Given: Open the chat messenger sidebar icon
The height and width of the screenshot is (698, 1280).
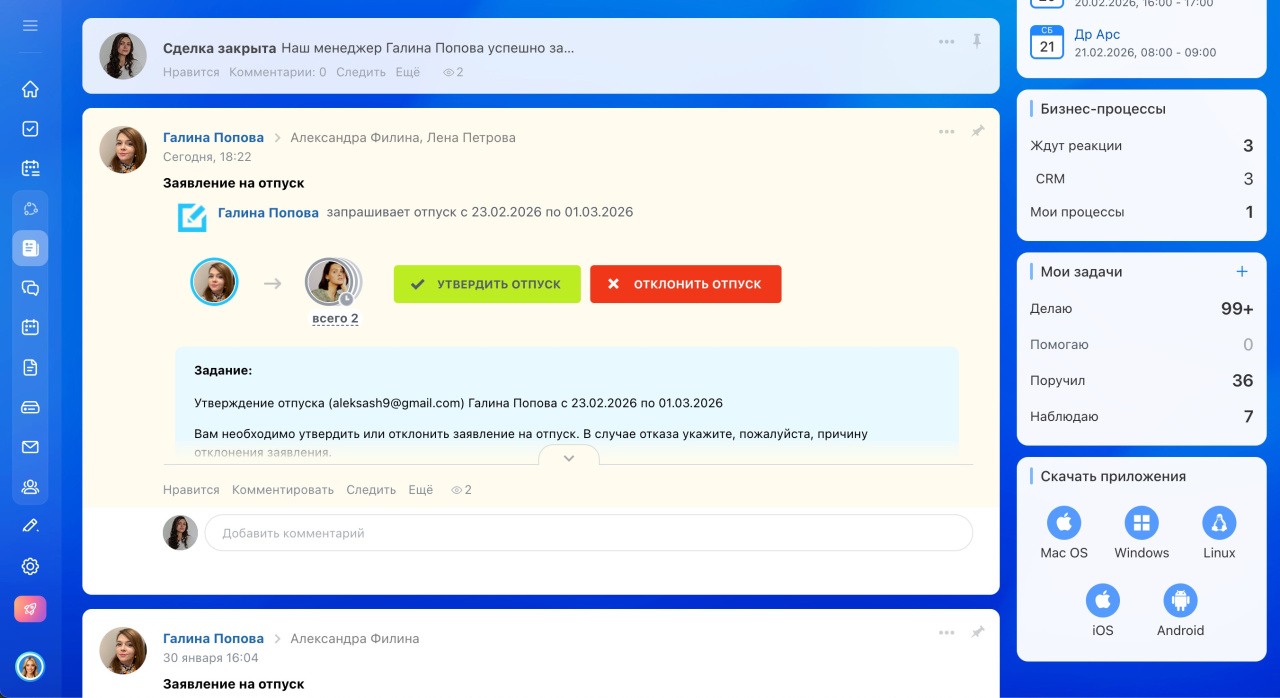Looking at the screenshot, I should [30, 288].
